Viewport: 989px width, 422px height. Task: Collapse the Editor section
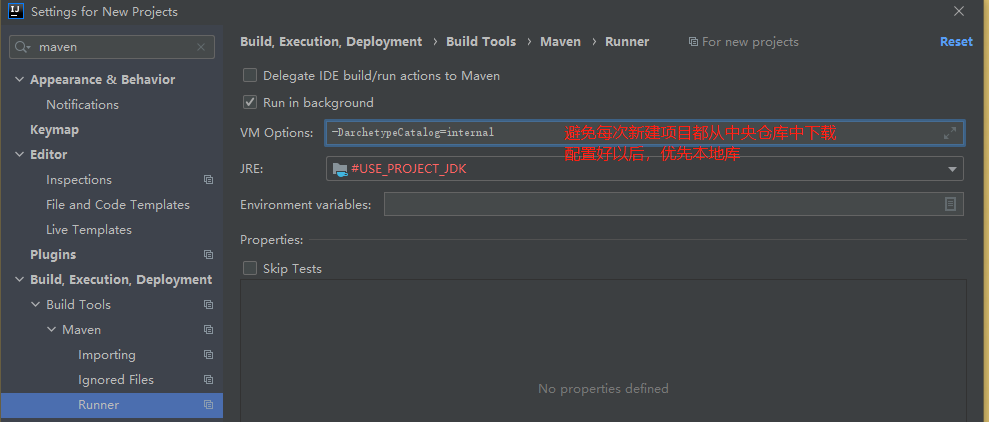click(x=20, y=155)
